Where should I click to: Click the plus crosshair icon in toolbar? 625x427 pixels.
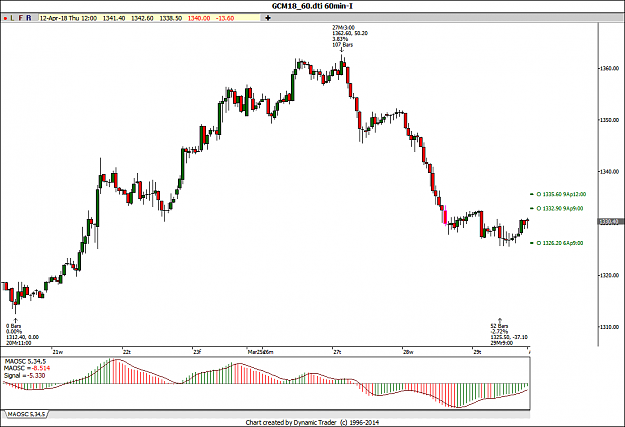click(x=267, y=18)
